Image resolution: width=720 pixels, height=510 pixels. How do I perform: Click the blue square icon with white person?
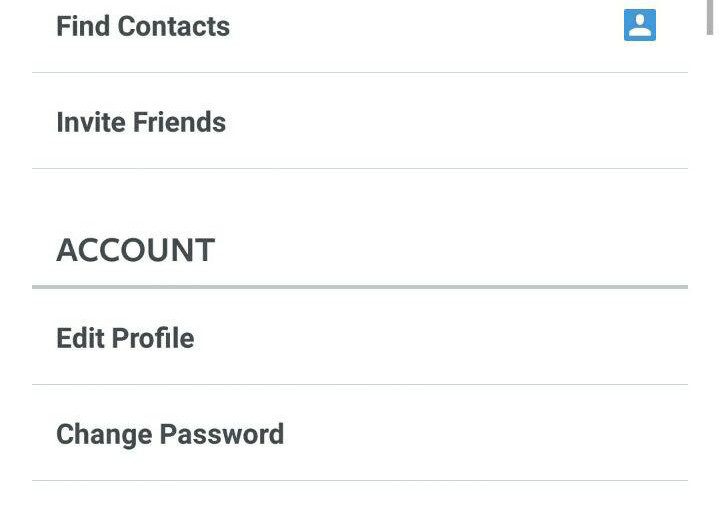coord(640,25)
